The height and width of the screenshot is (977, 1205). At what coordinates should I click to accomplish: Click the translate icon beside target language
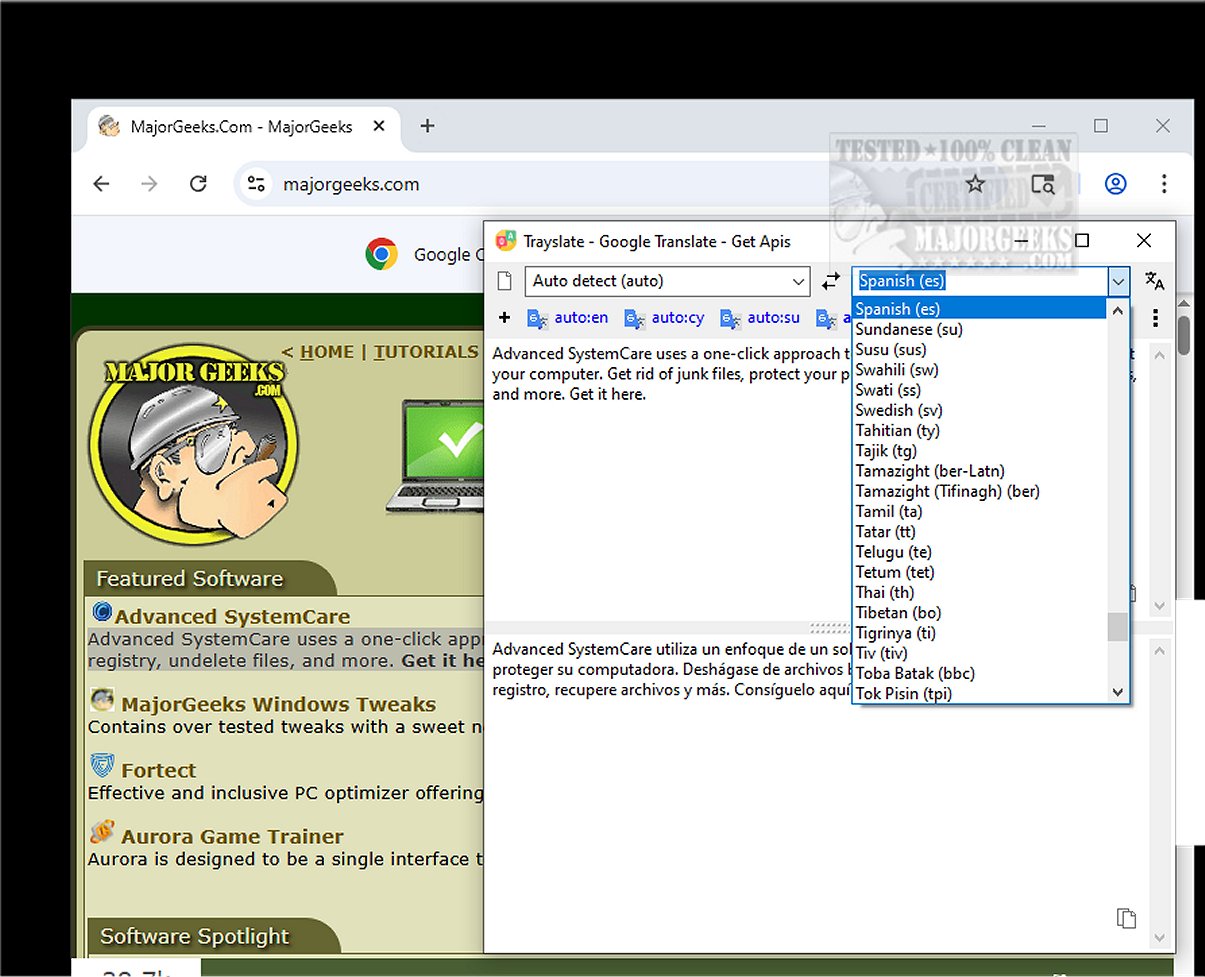pos(1154,282)
